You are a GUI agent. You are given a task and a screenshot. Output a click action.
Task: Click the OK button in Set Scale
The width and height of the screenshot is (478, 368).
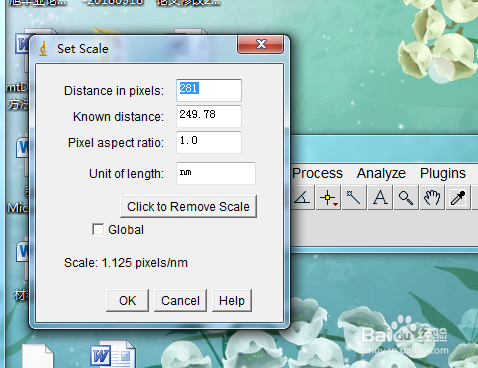[127, 301]
